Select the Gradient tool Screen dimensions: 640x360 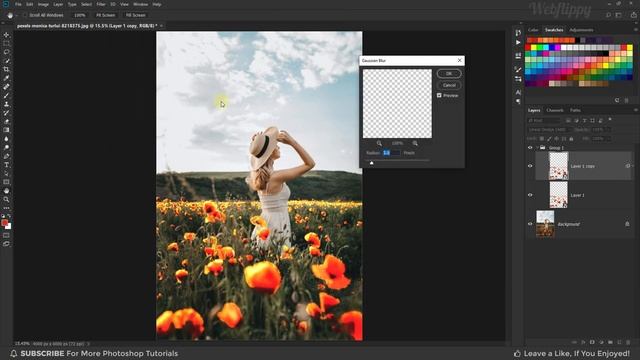(x=7, y=130)
